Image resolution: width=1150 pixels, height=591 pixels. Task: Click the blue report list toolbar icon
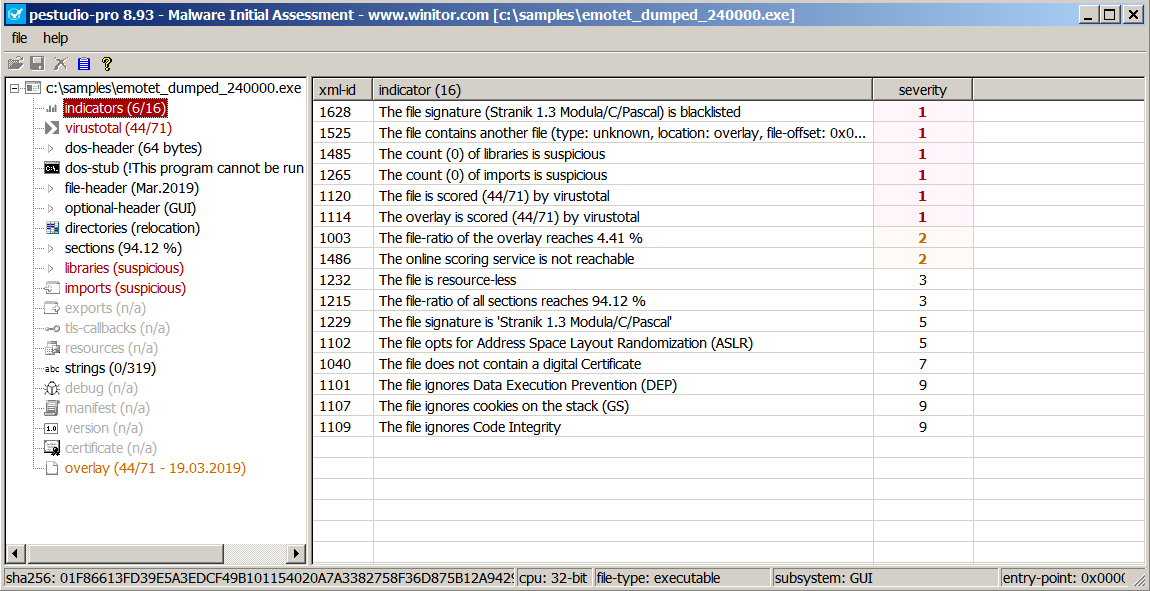pos(84,64)
